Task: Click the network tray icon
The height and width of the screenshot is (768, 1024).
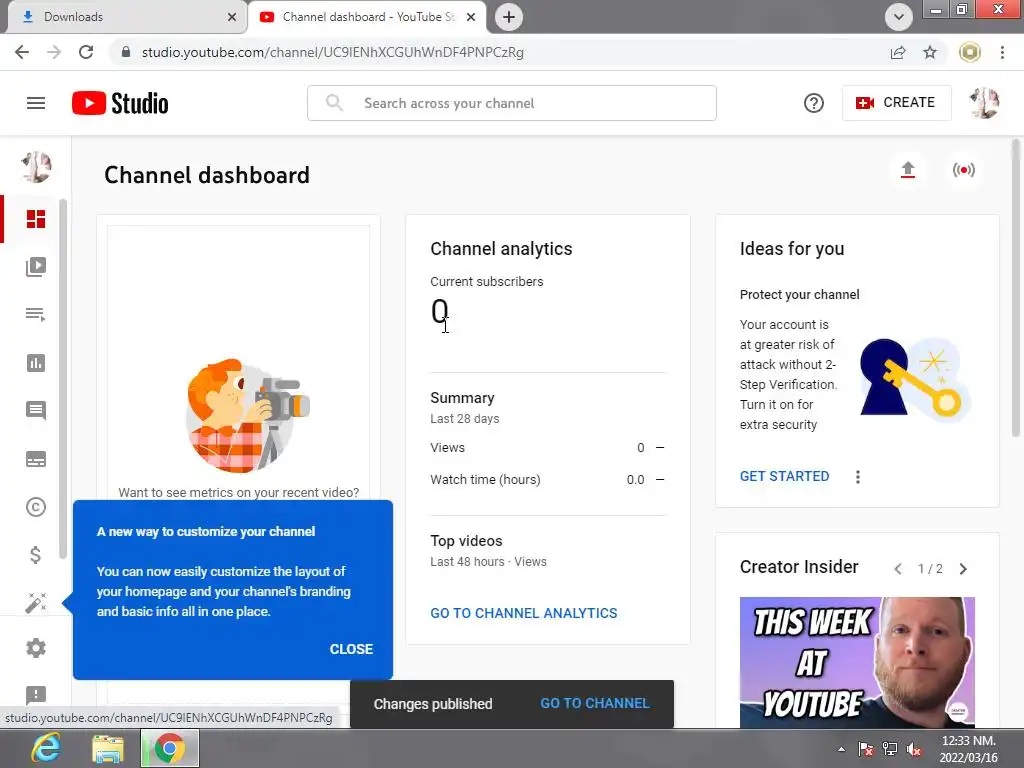Action: [889, 749]
